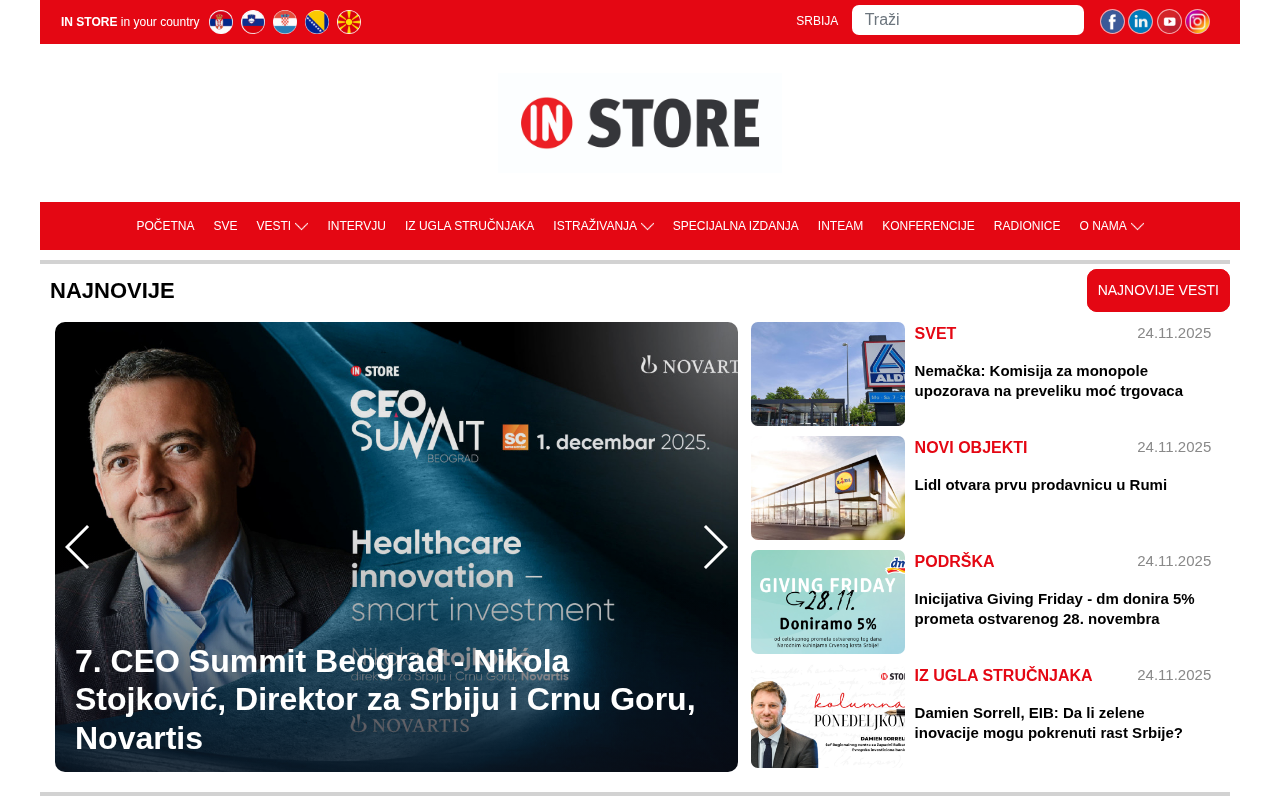1280x800 pixels.
Task: Click the date next to NOVI OBJEKTI
Action: click(x=1174, y=447)
